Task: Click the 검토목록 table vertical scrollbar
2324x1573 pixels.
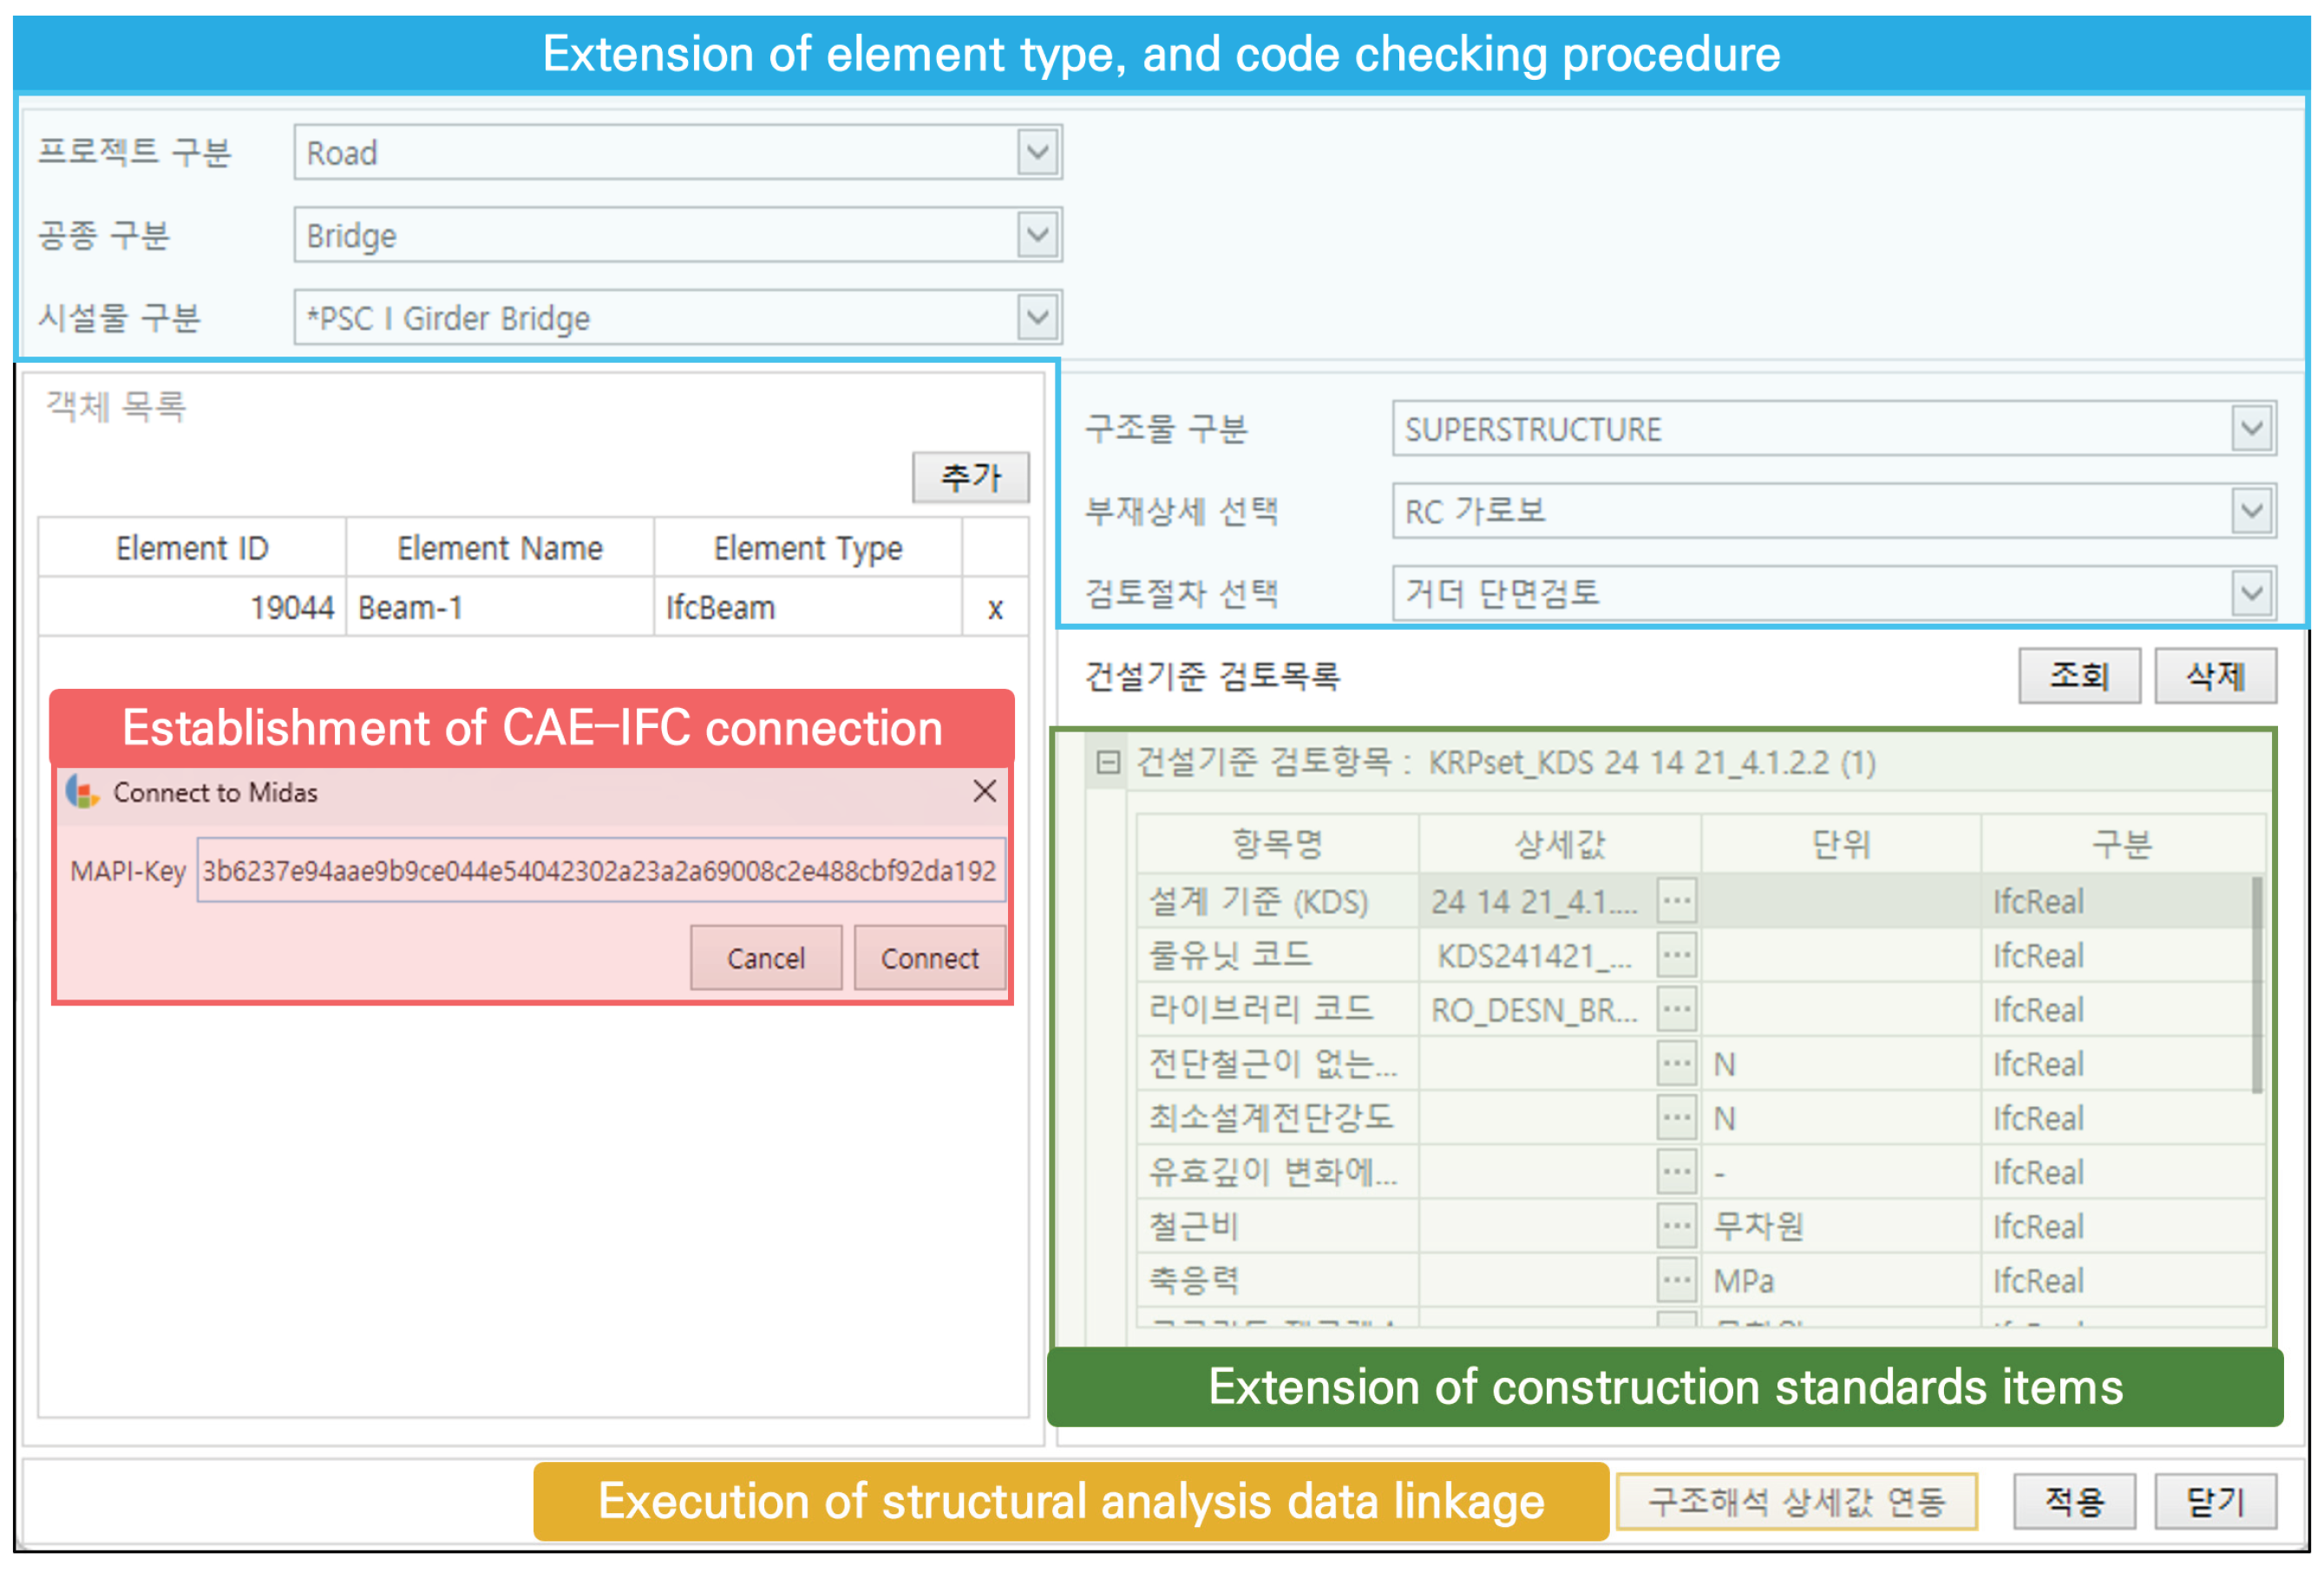Action: pos(2256,985)
